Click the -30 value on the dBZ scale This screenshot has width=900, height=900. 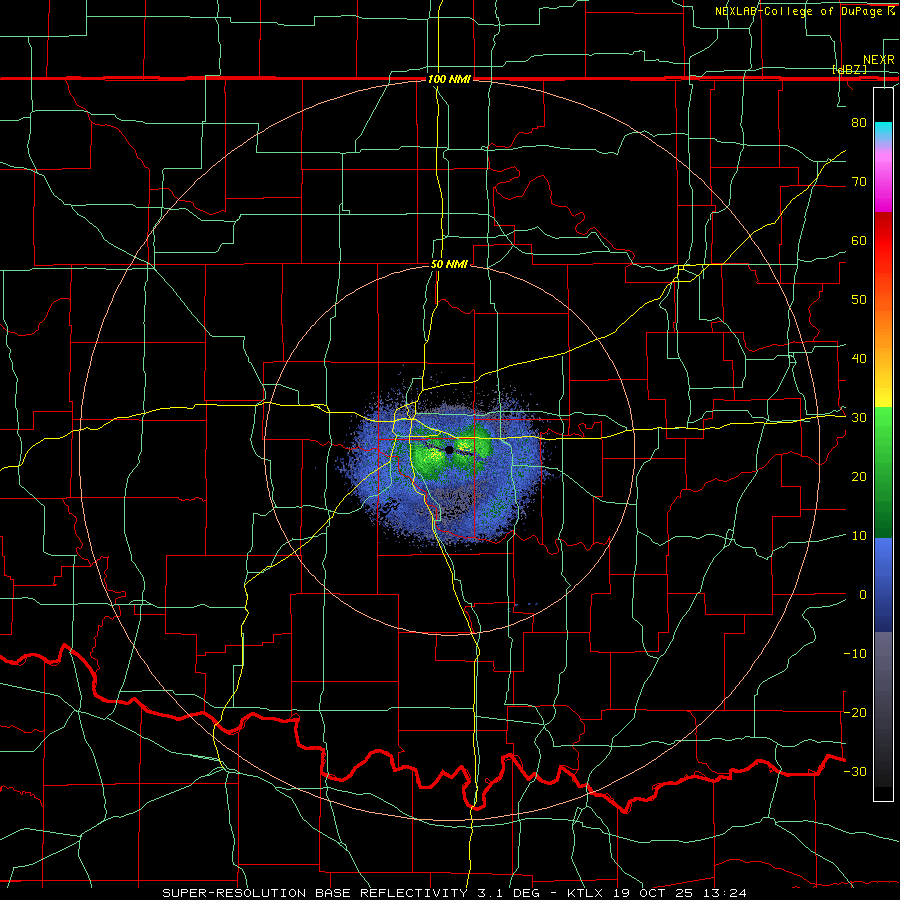[855, 771]
